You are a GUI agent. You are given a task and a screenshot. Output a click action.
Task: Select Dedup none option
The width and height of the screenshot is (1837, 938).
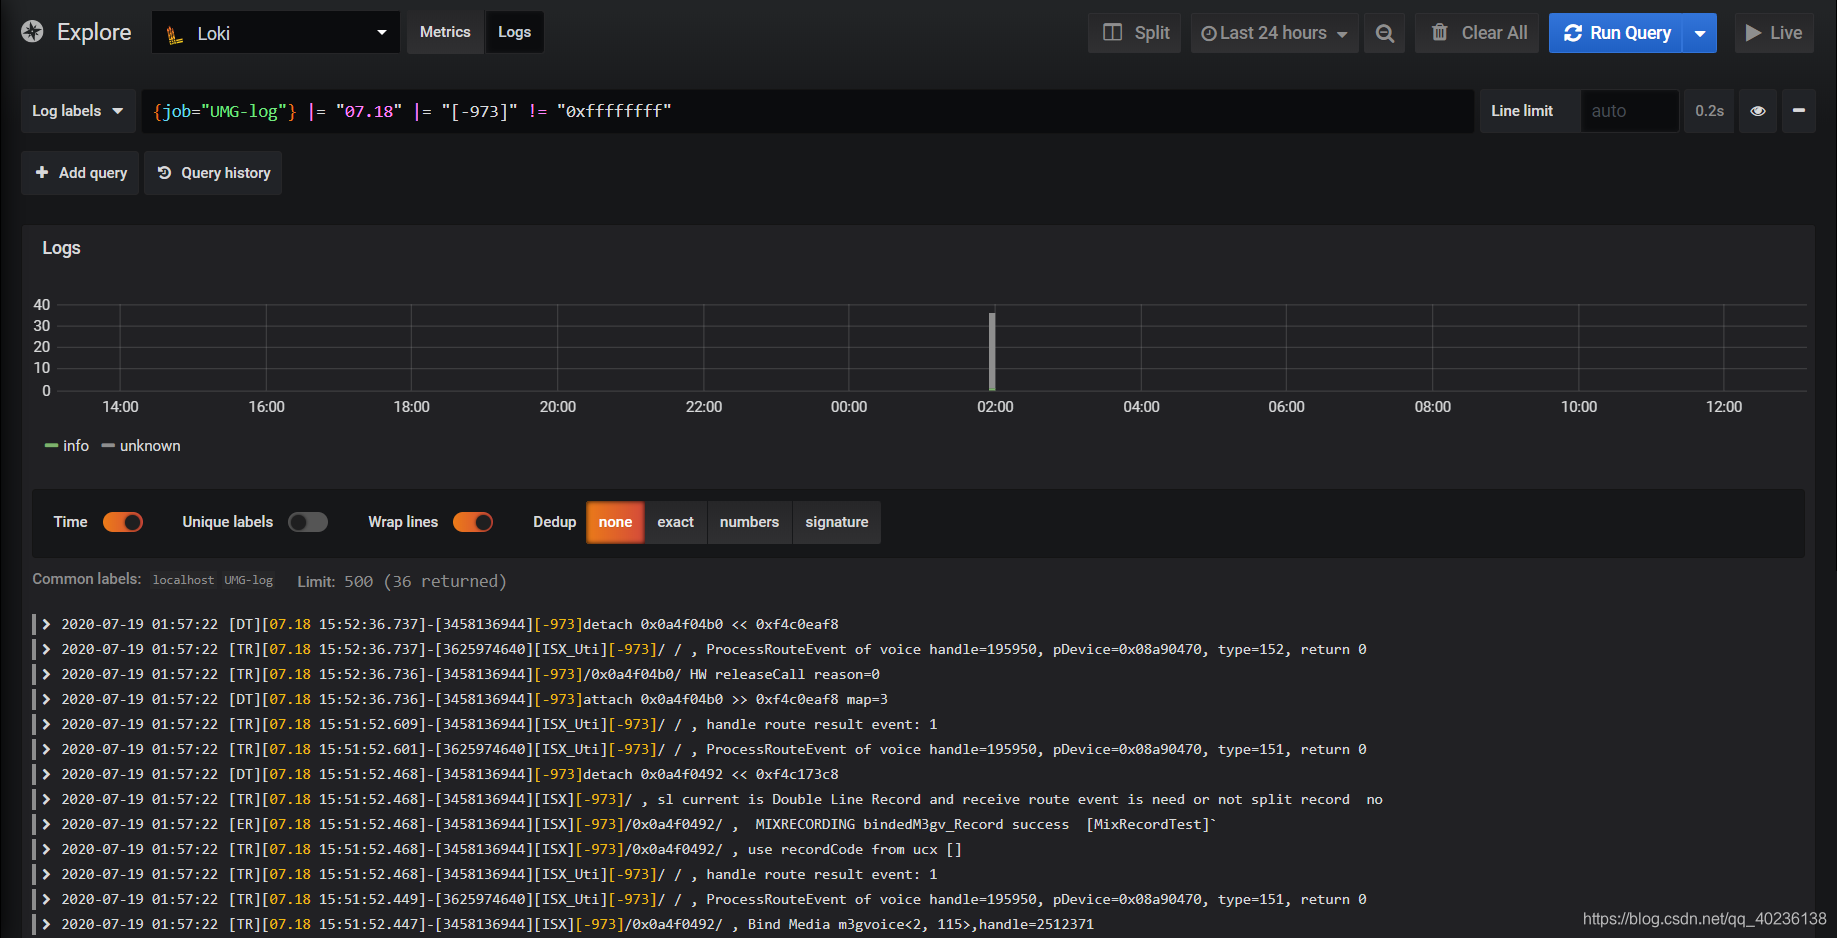coord(615,522)
